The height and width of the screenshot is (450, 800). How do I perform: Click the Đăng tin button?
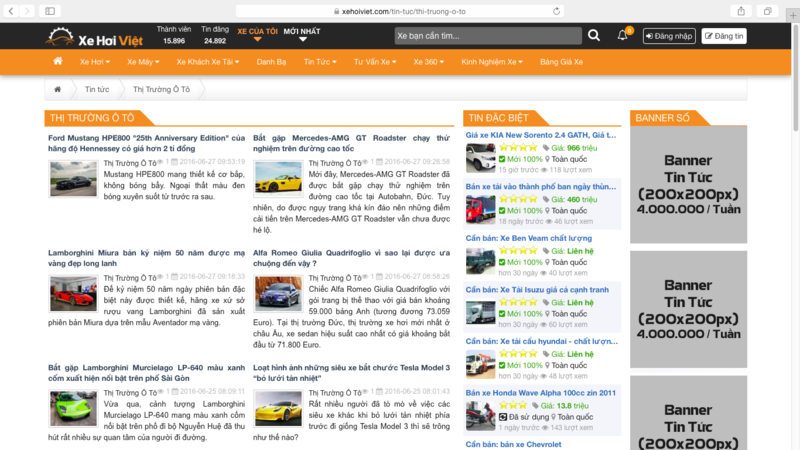coord(723,36)
